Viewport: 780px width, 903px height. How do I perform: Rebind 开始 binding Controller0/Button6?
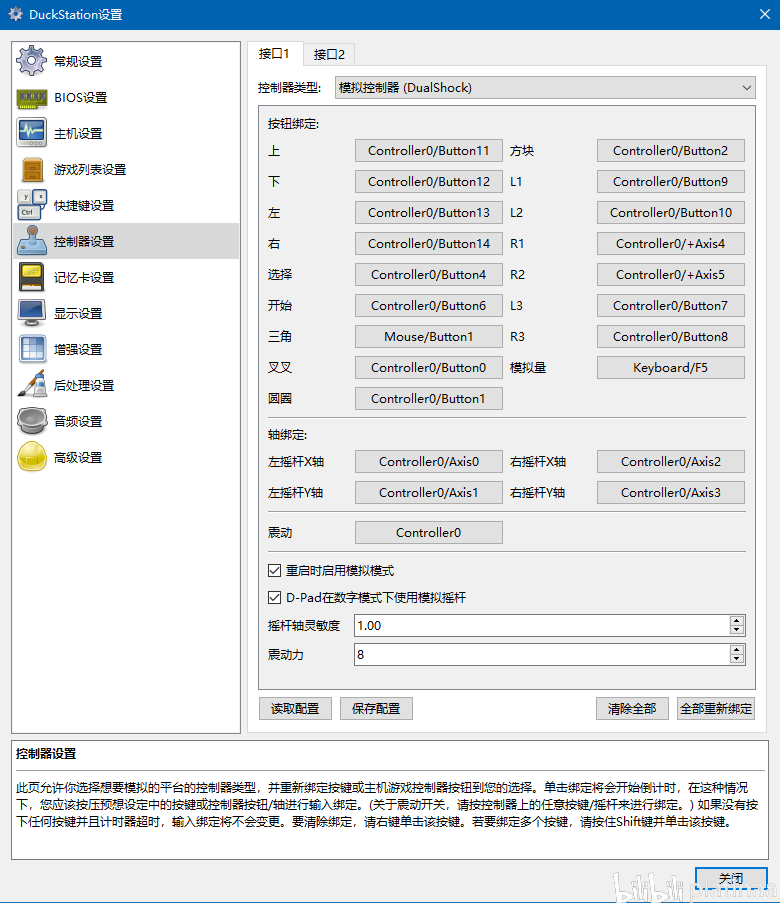(x=429, y=306)
